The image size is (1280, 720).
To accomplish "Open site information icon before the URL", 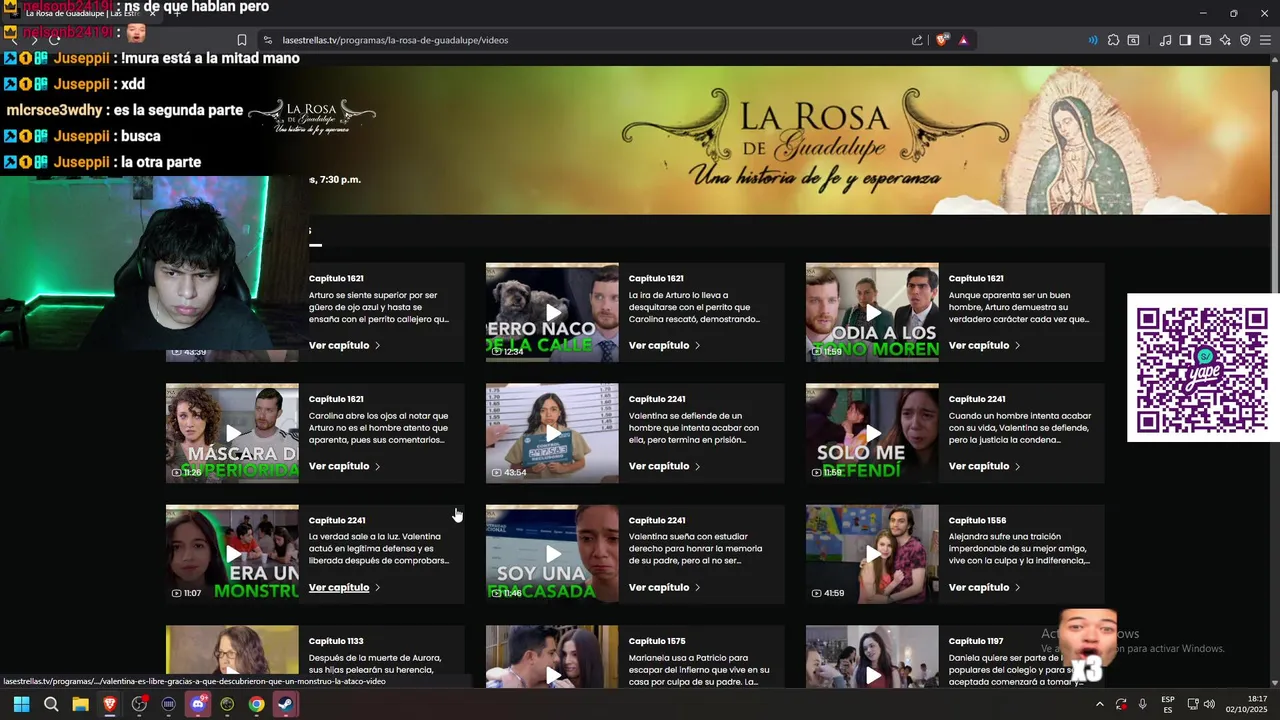I will 267,40.
